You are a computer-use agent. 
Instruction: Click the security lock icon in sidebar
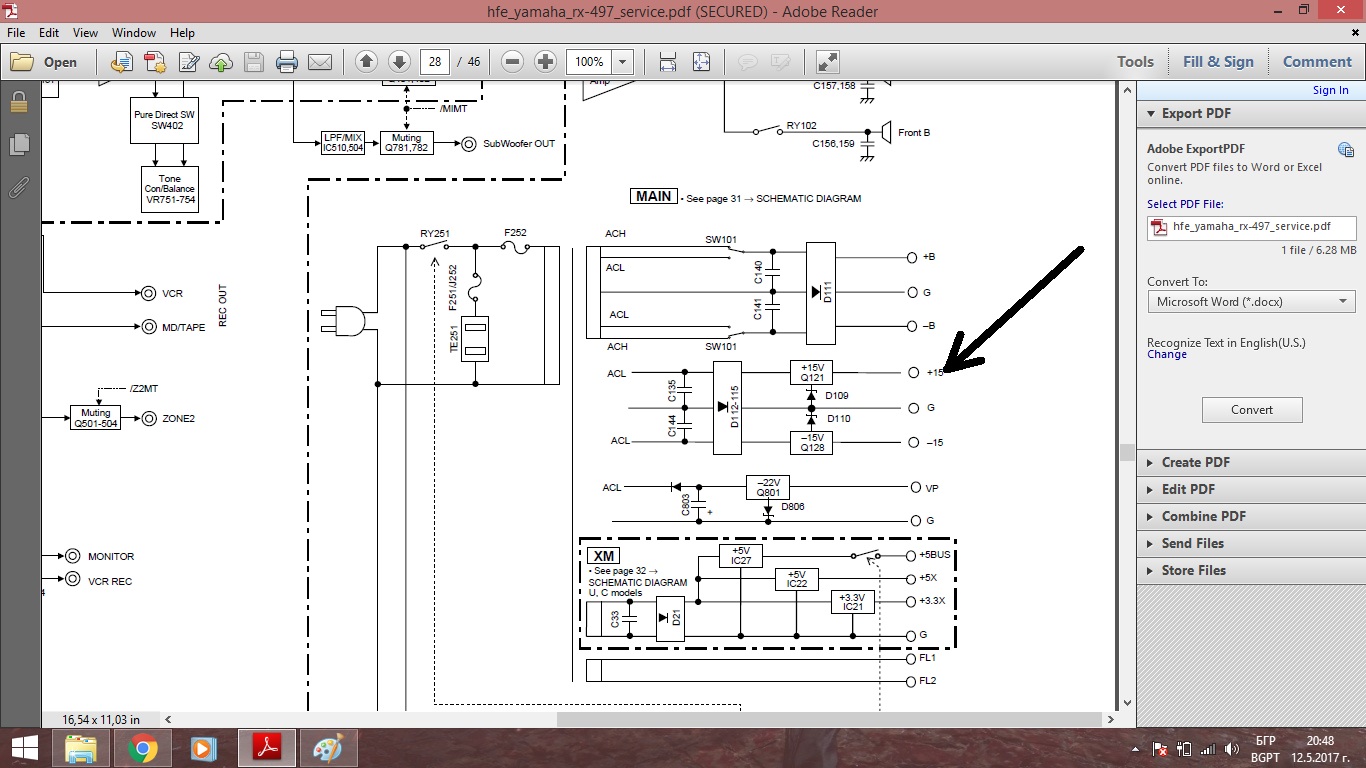pyautogui.click(x=19, y=102)
